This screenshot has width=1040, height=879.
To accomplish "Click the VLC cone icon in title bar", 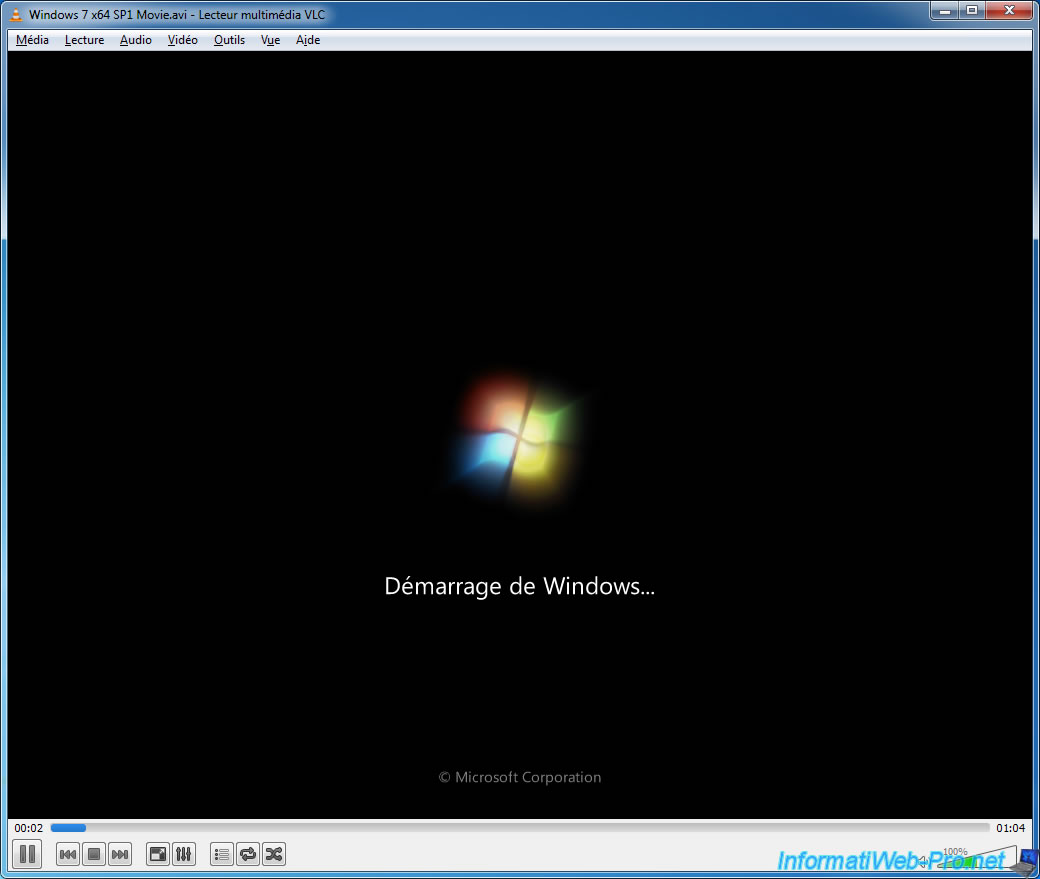I will click(16, 14).
